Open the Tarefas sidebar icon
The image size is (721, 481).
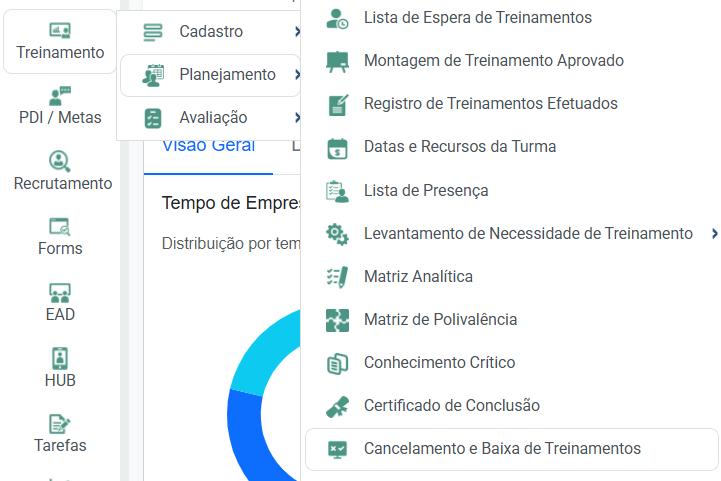60,425
